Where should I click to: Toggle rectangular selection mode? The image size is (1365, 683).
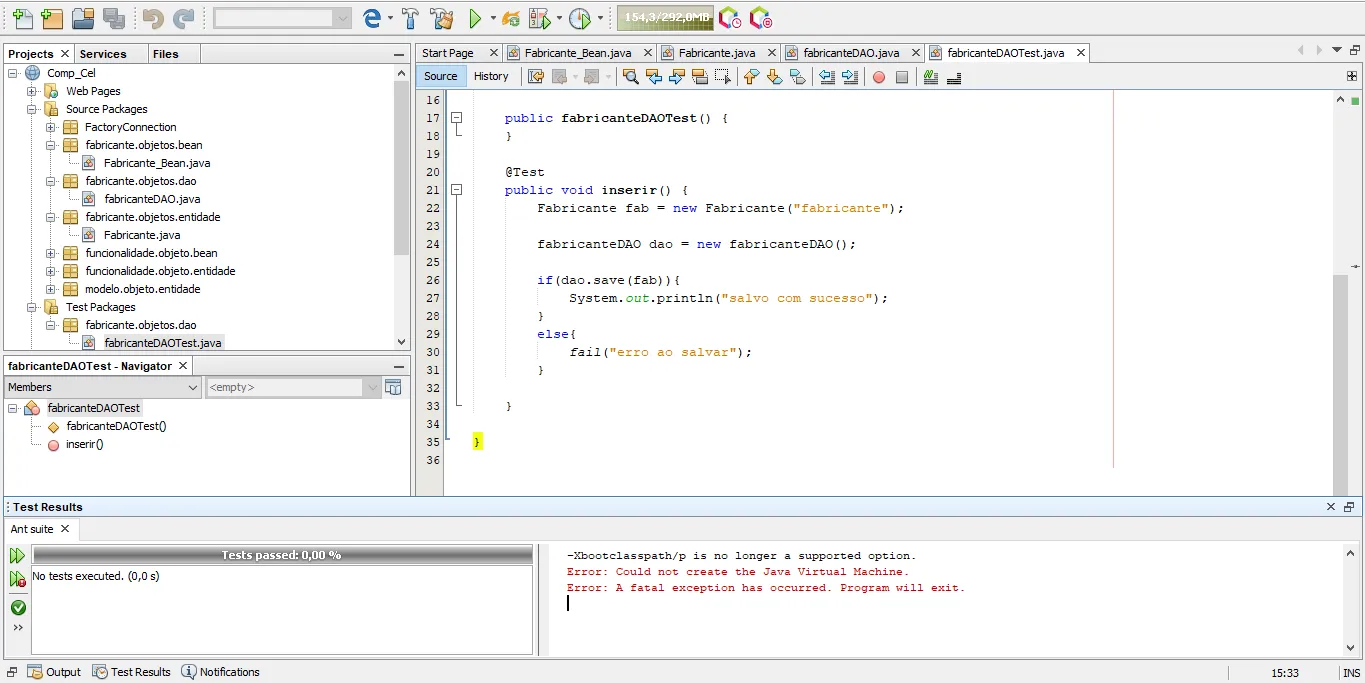pyautogui.click(x=722, y=77)
